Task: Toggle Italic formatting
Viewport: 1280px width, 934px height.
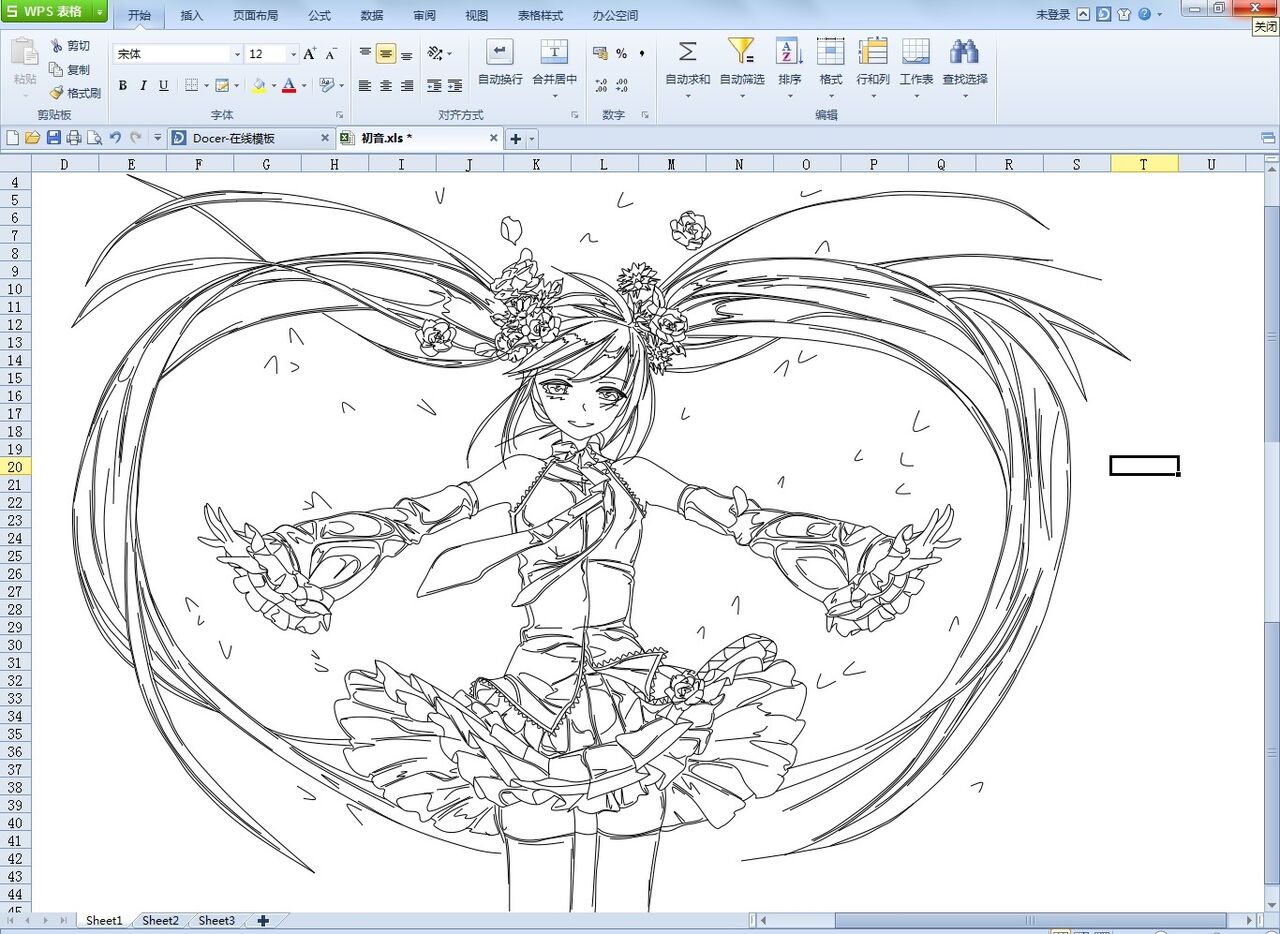Action: coord(143,86)
